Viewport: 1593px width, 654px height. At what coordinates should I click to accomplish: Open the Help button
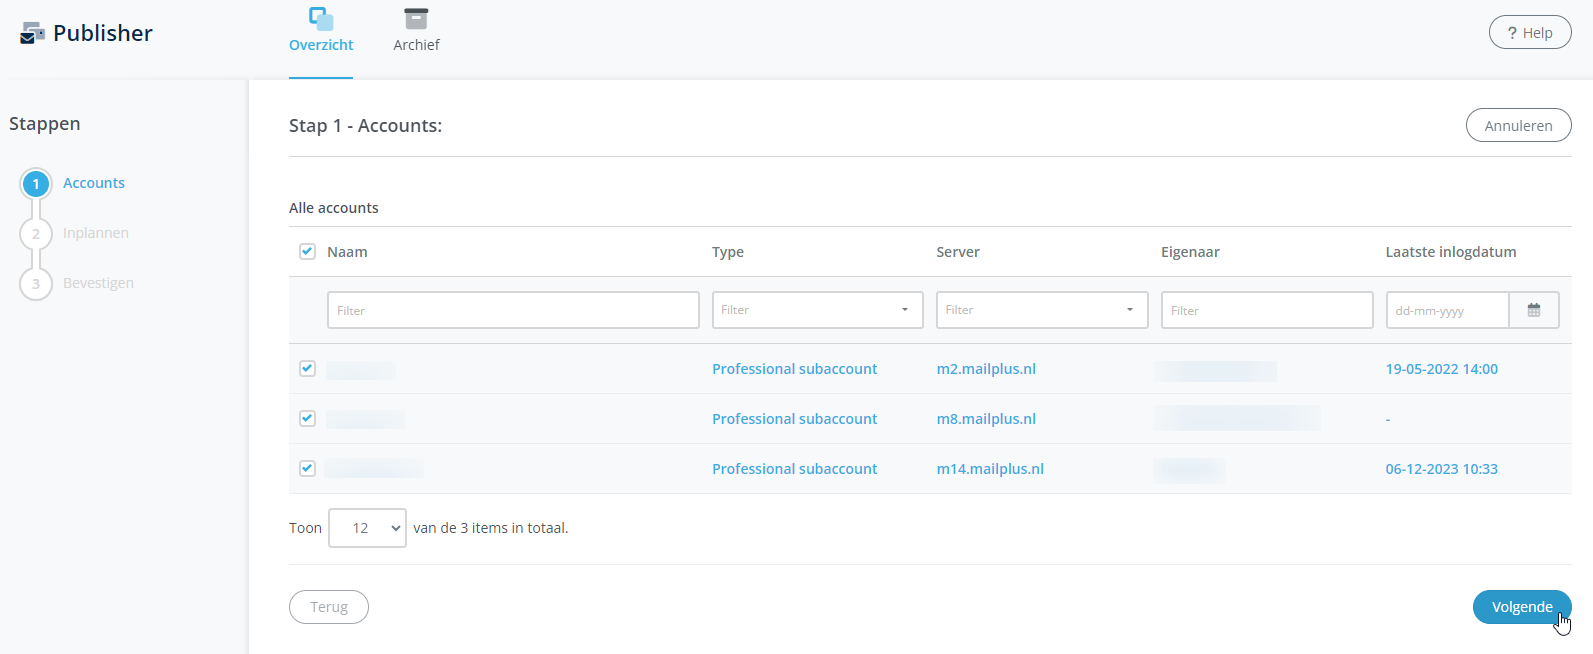(x=1529, y=33)
